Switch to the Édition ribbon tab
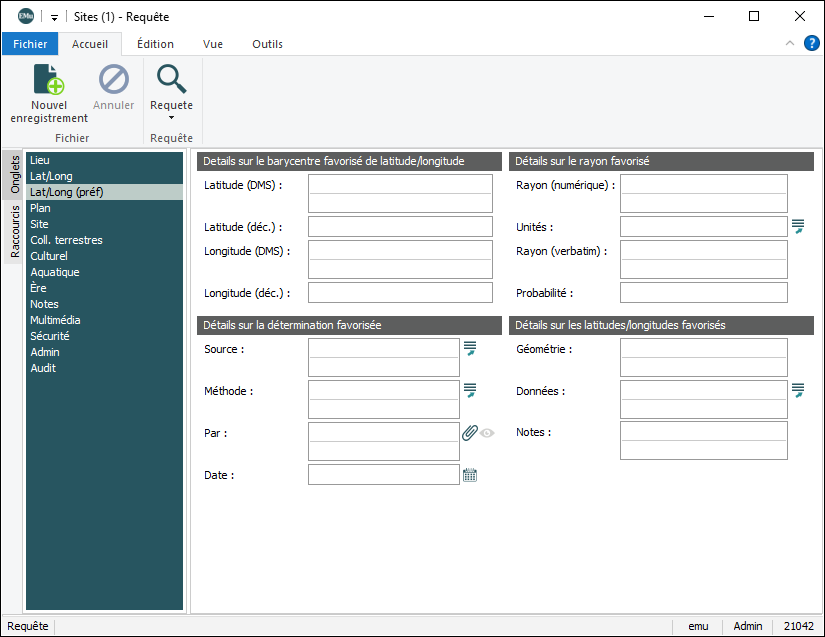This screenshot has width=825, height=637. pos(155,44)
